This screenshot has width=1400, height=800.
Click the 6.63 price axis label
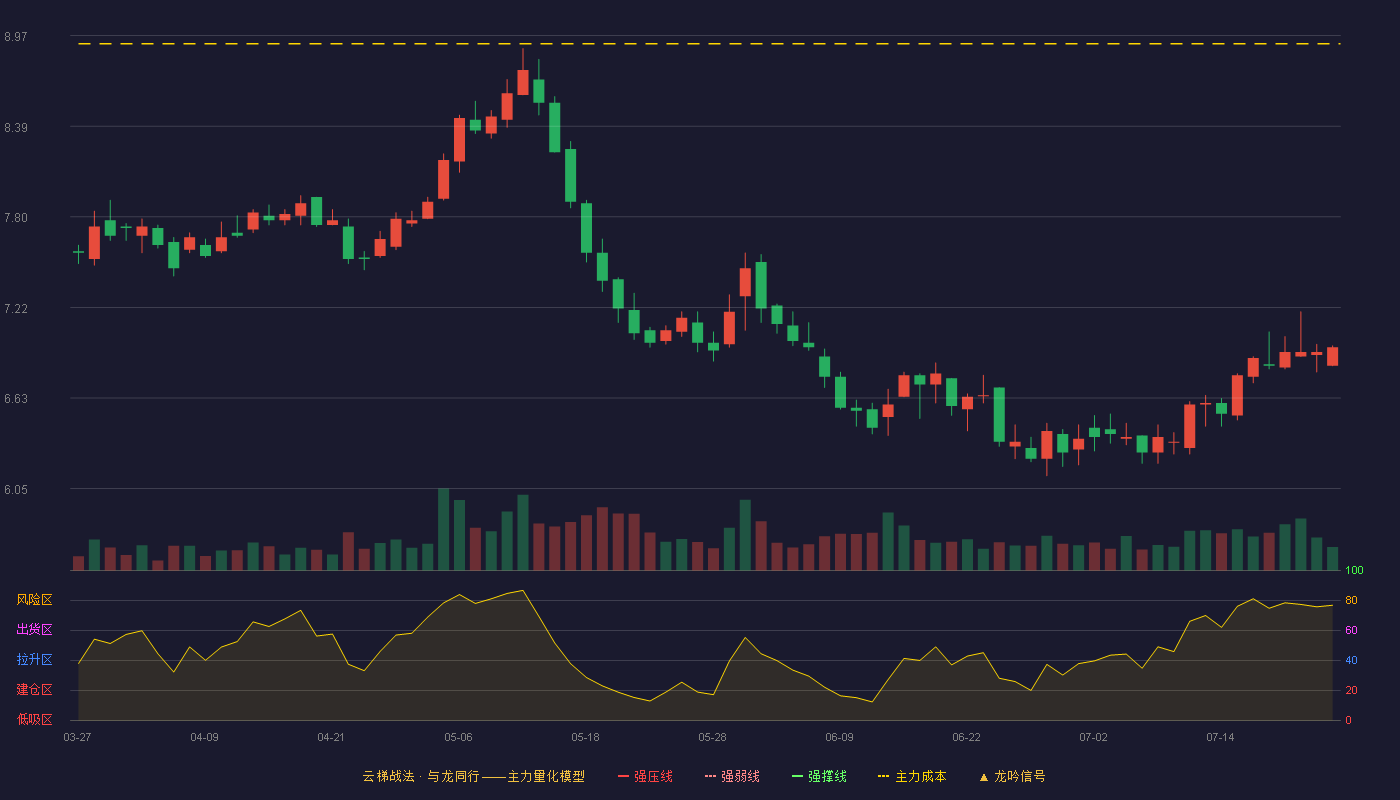coord(15,399)
